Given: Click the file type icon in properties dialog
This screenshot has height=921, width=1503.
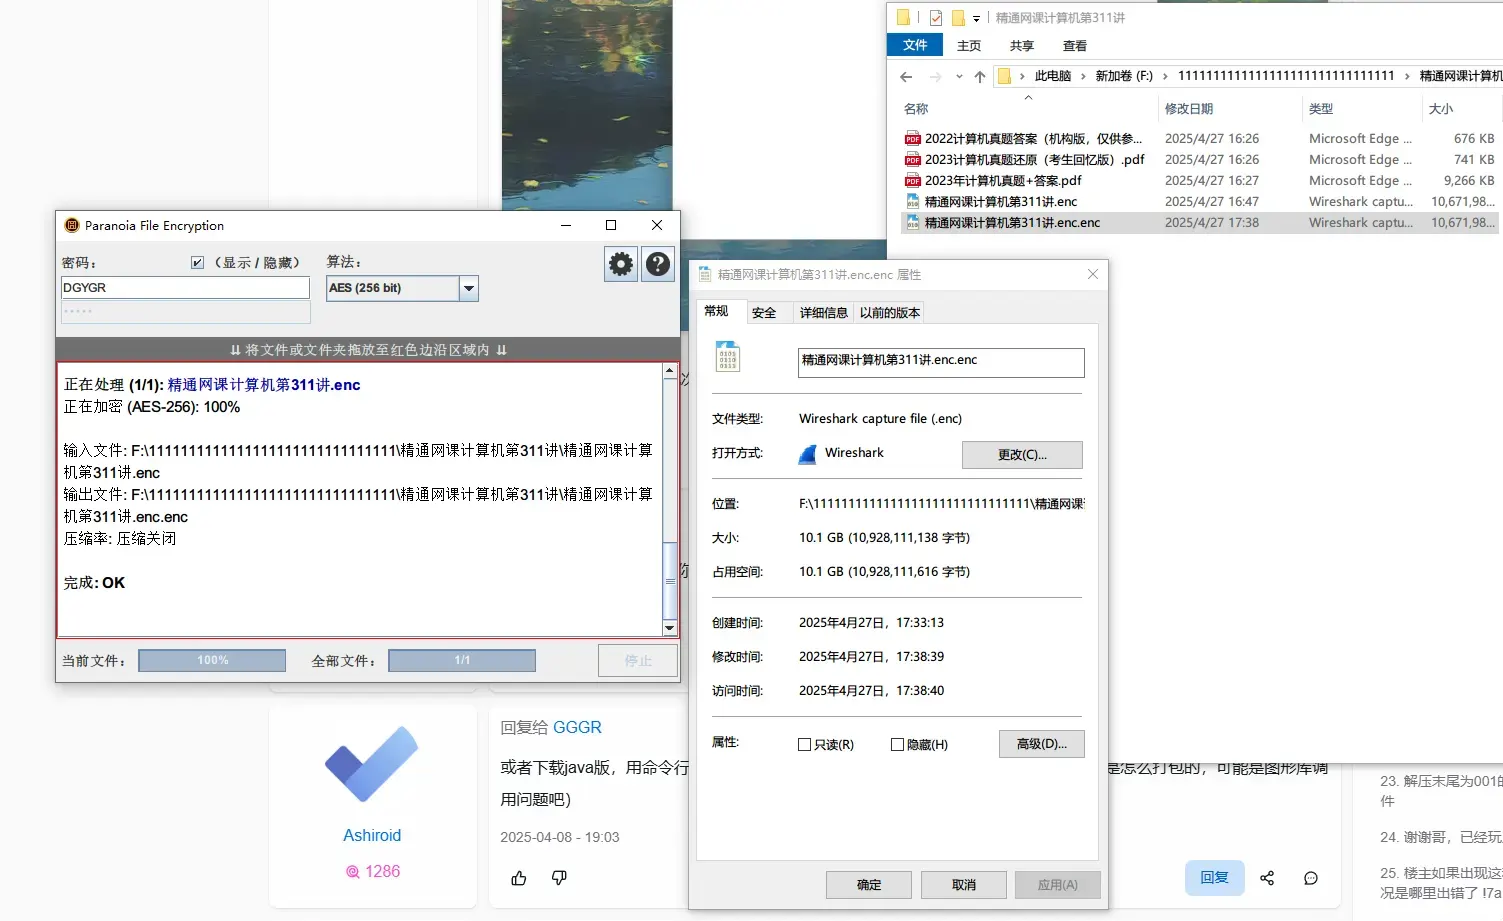Looking at the screenshot, I should pyautogui.click(x=727, y=357).
